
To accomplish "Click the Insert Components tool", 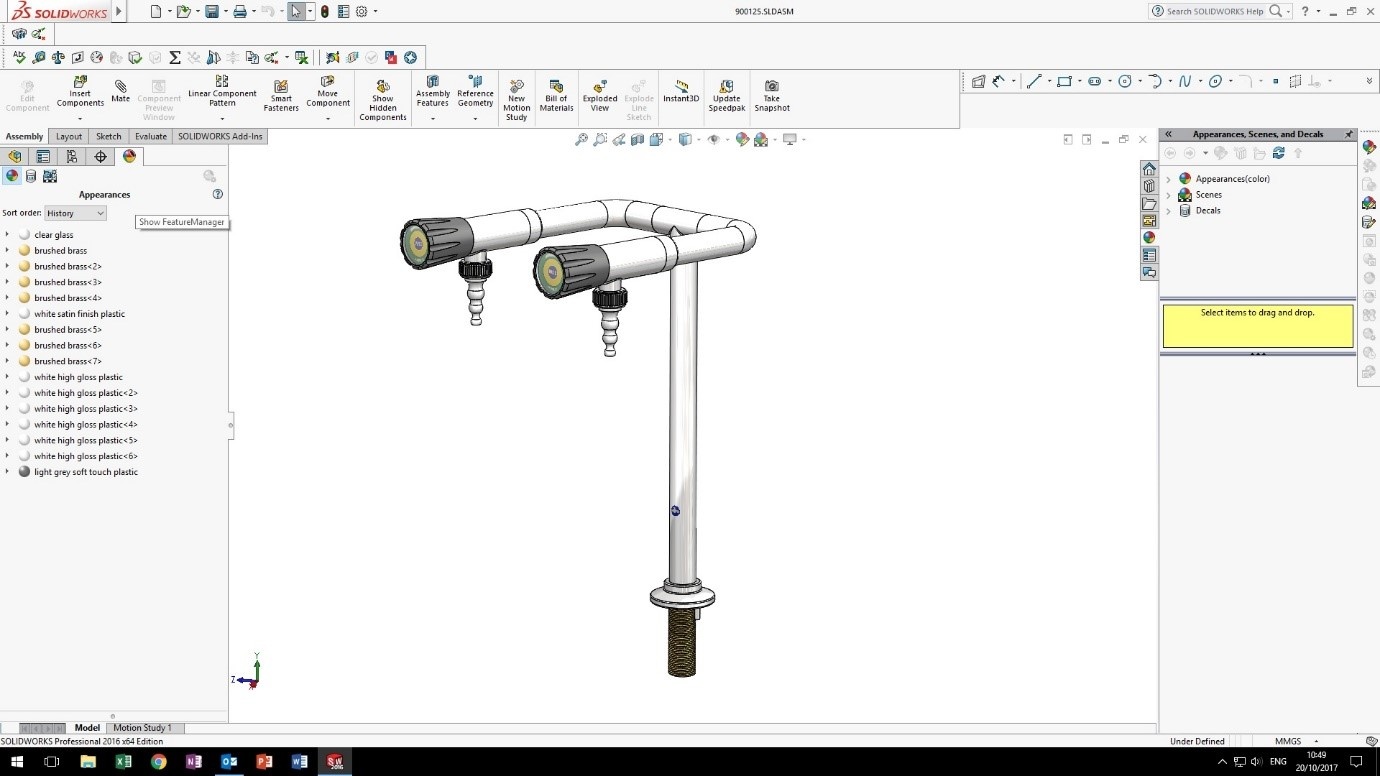I will (80, 92).
